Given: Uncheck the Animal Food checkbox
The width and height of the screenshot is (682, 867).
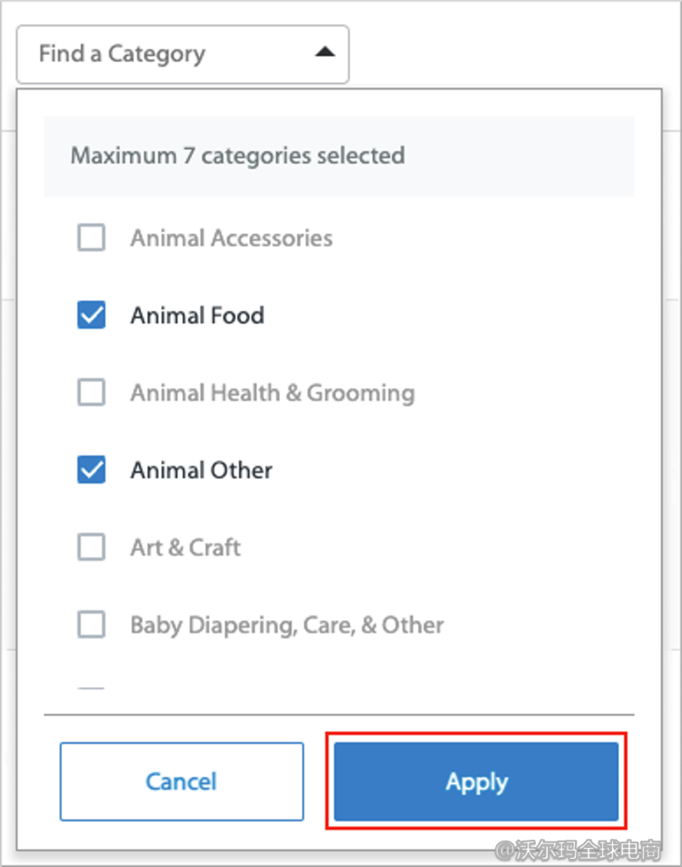Looking at the screenshot, I should click(x=91, y=316).
